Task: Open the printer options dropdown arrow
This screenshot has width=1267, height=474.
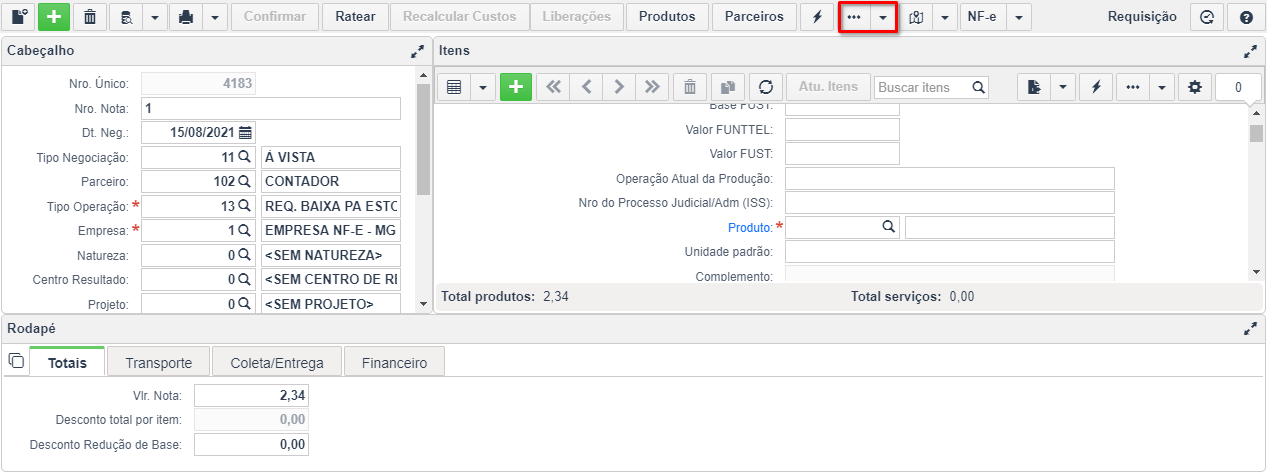Action: pos(214,17)
